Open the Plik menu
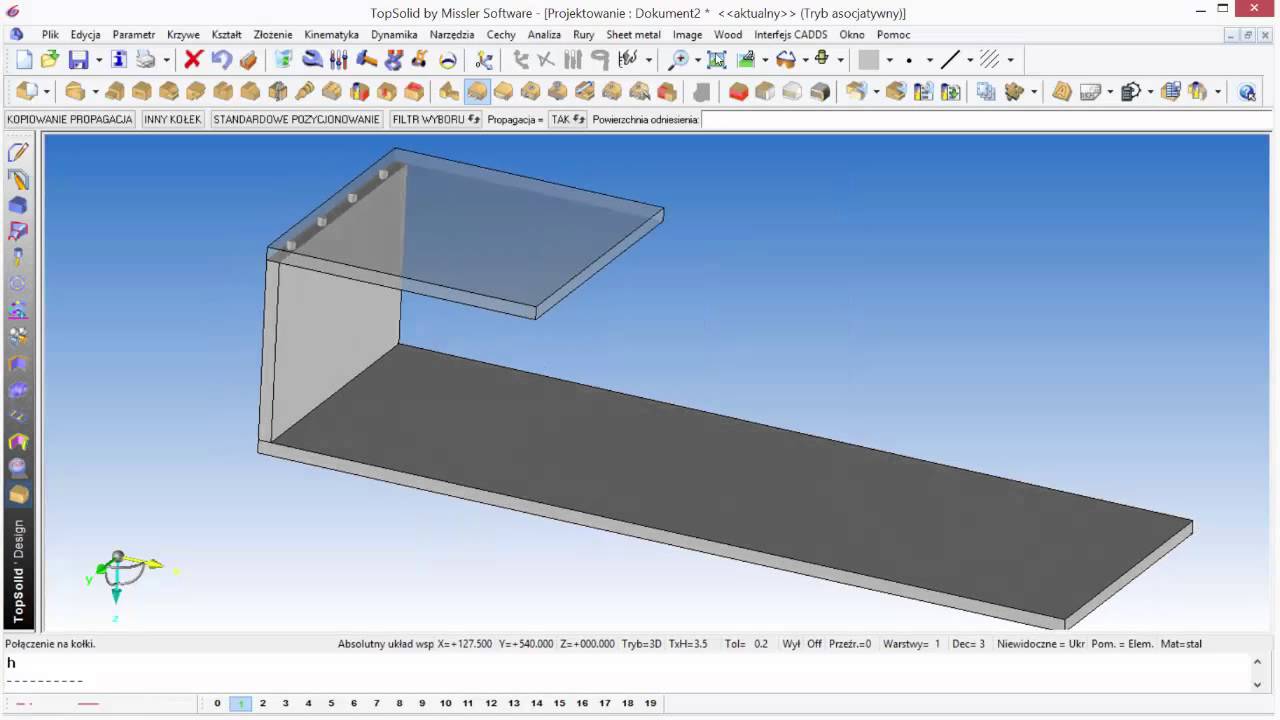1280x720 pixels. pos(50,34)
